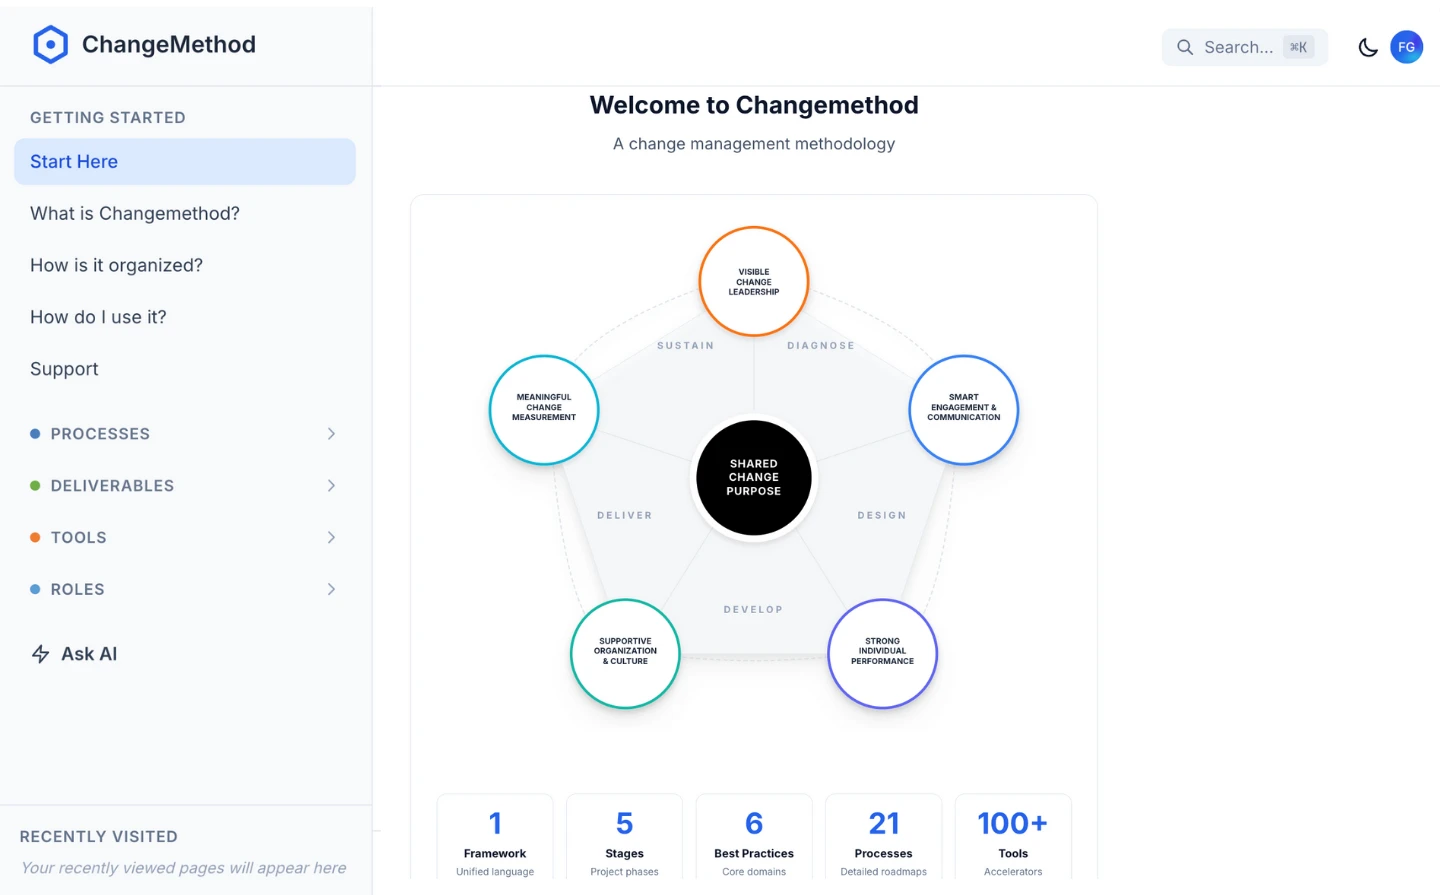Toggle dark mode with the moon icon
1440x895 pixels.
coord(1368,47)
